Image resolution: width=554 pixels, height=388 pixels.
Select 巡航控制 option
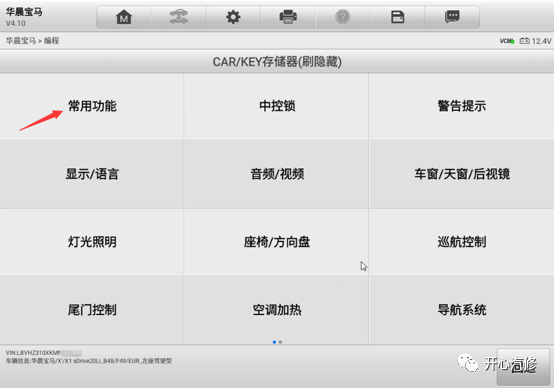[x=461, y=242]
